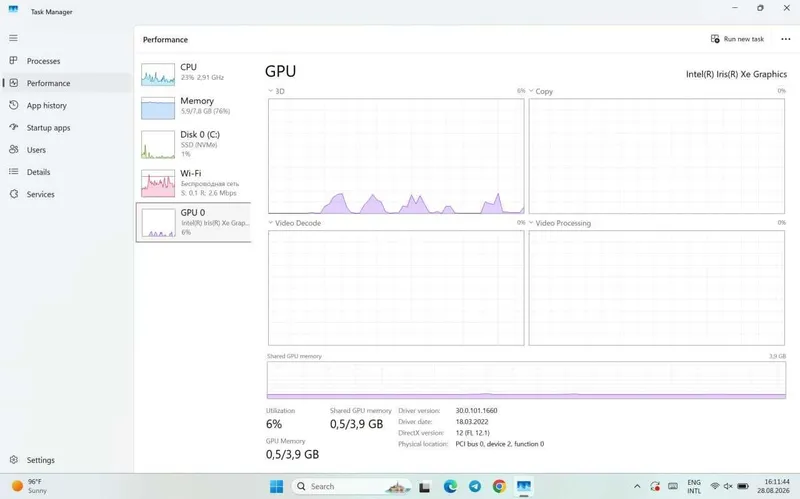Launch Microsoft Edge from taskbar
This screenshot has height=499, width=800.
tap(450, 487)
